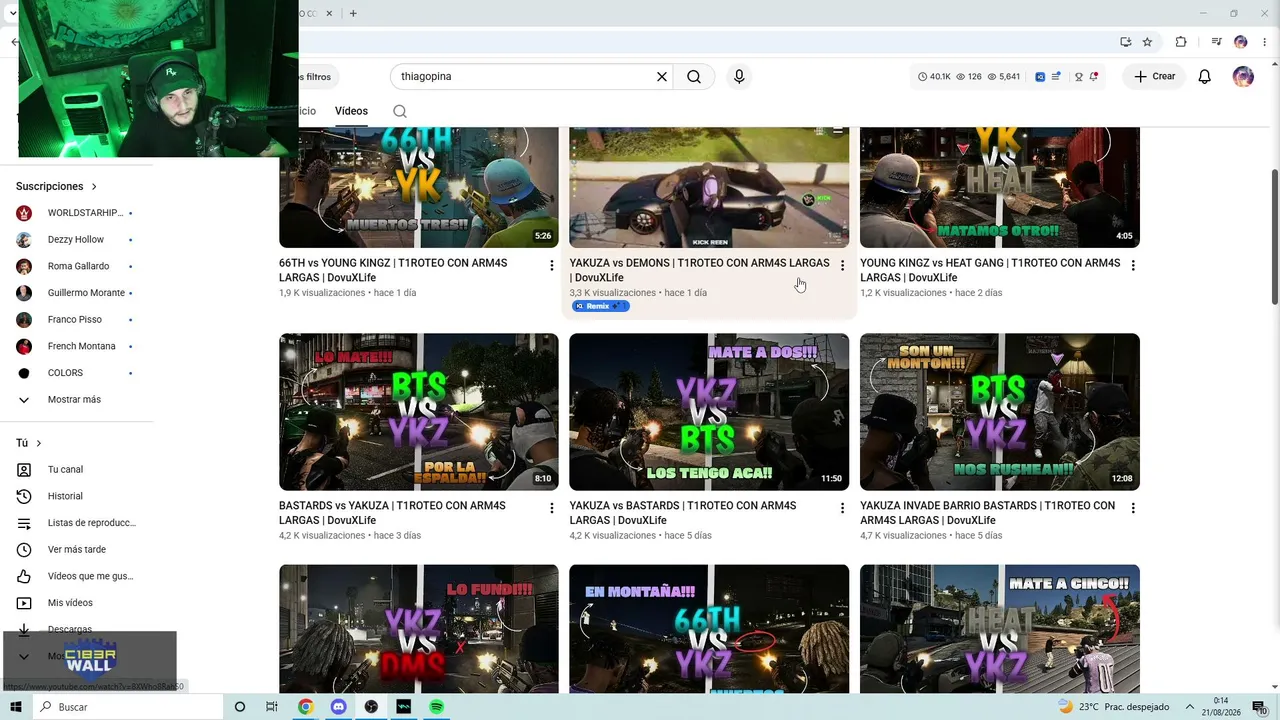1280x720 pixels.
Task: Open options for YAKUZA vs DEMONS video
Action: [842, 265]
